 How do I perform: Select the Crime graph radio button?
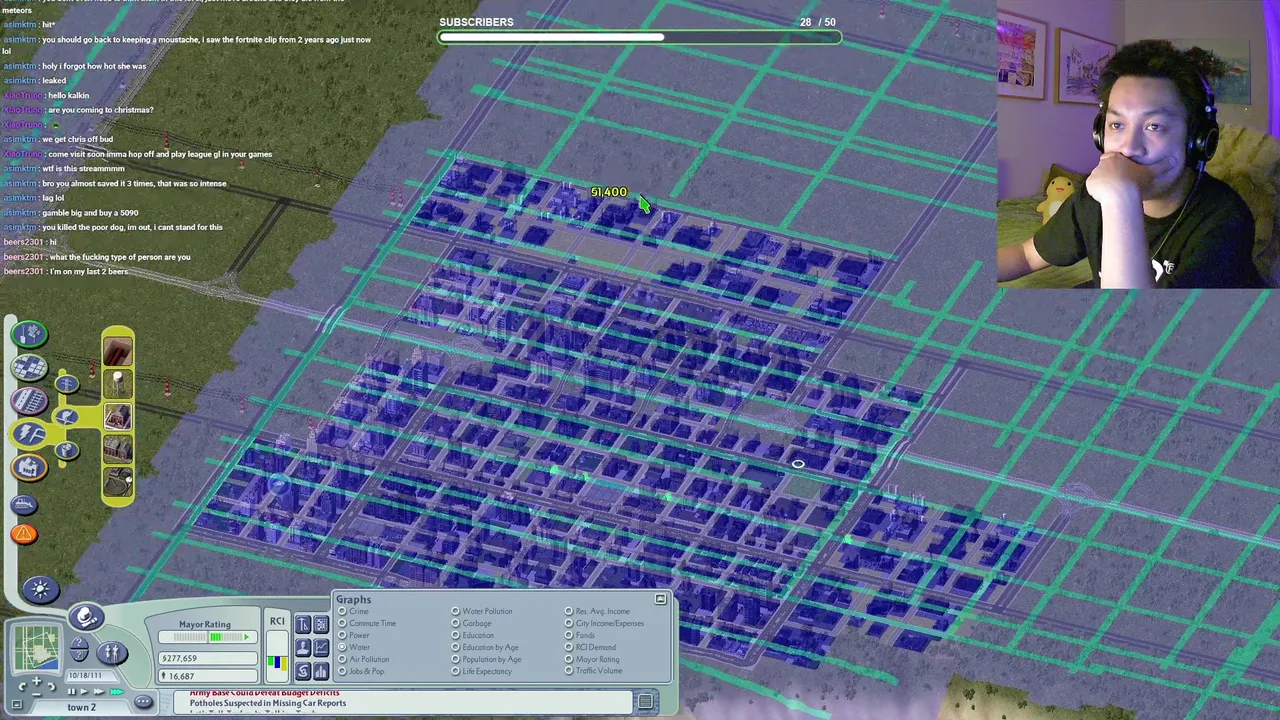coord(342,611)
